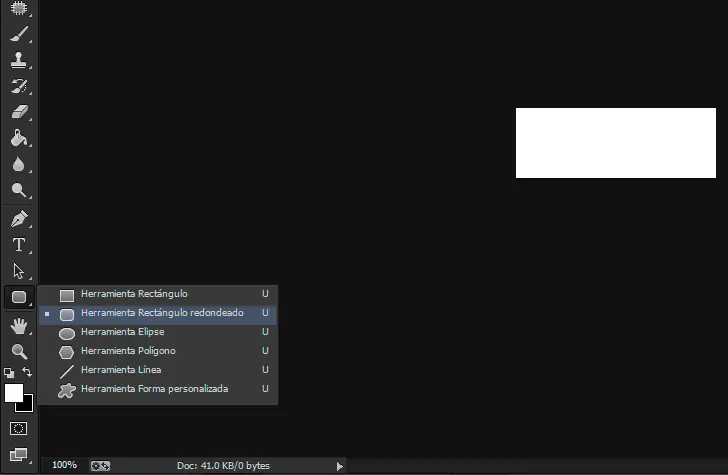Choose Herramienta Rectángulo from flyout
Screen dimensions: 728x475
[x=158, y=294]
